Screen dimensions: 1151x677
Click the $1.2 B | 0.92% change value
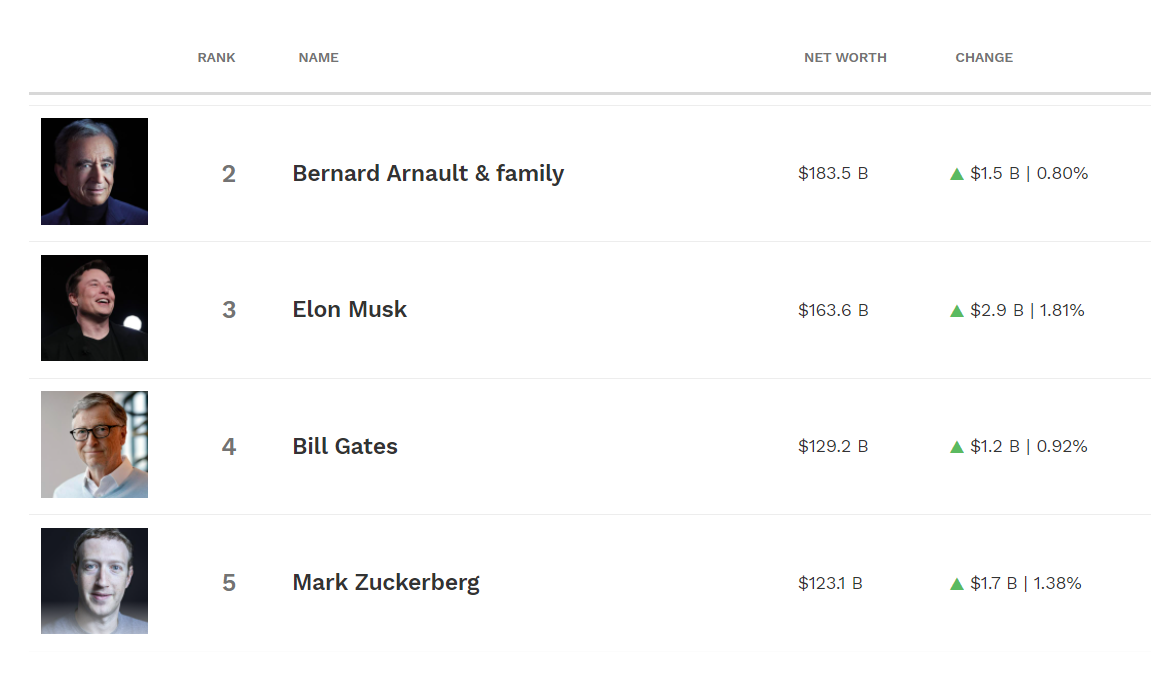1028,447
